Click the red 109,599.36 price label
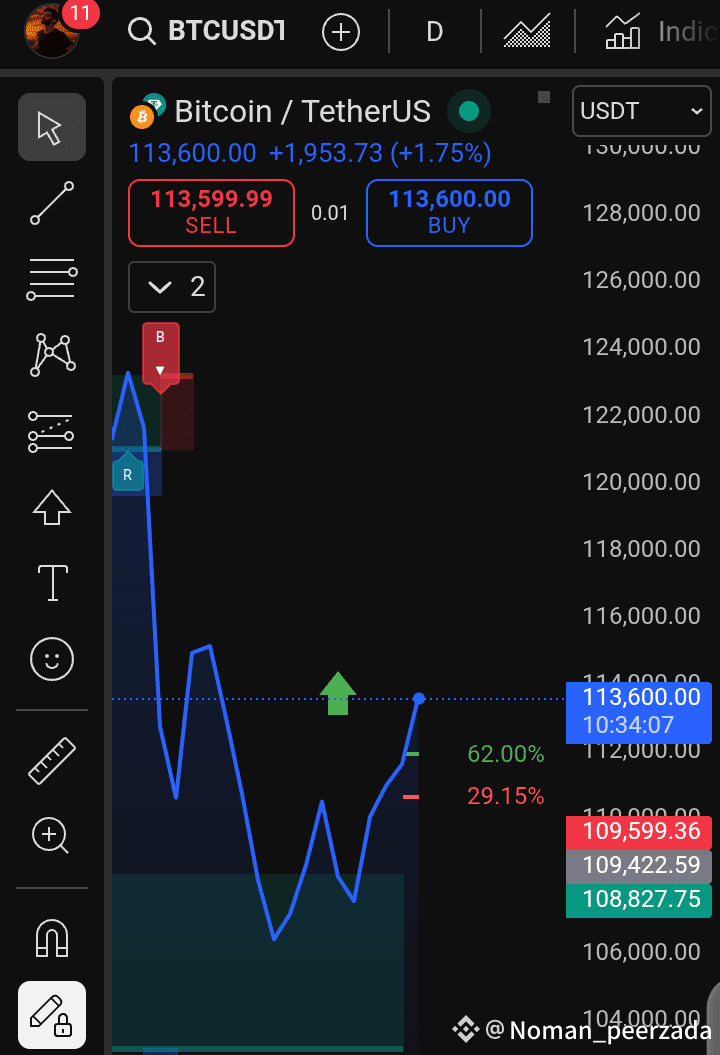The width and height of the screenshot is (720, 1055). pos(639,832)
